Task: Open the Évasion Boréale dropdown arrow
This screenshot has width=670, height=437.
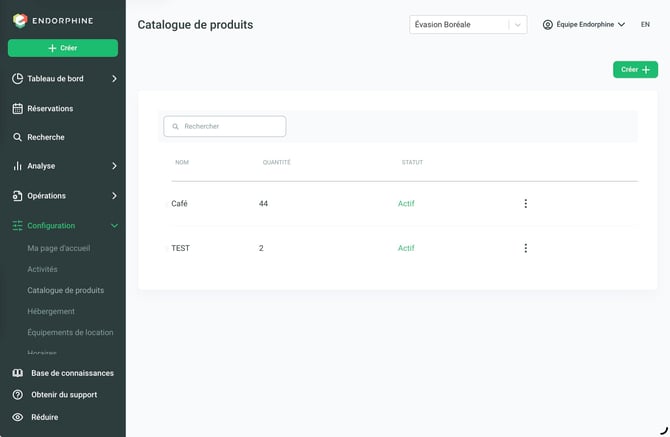Action: coord(517,25)
